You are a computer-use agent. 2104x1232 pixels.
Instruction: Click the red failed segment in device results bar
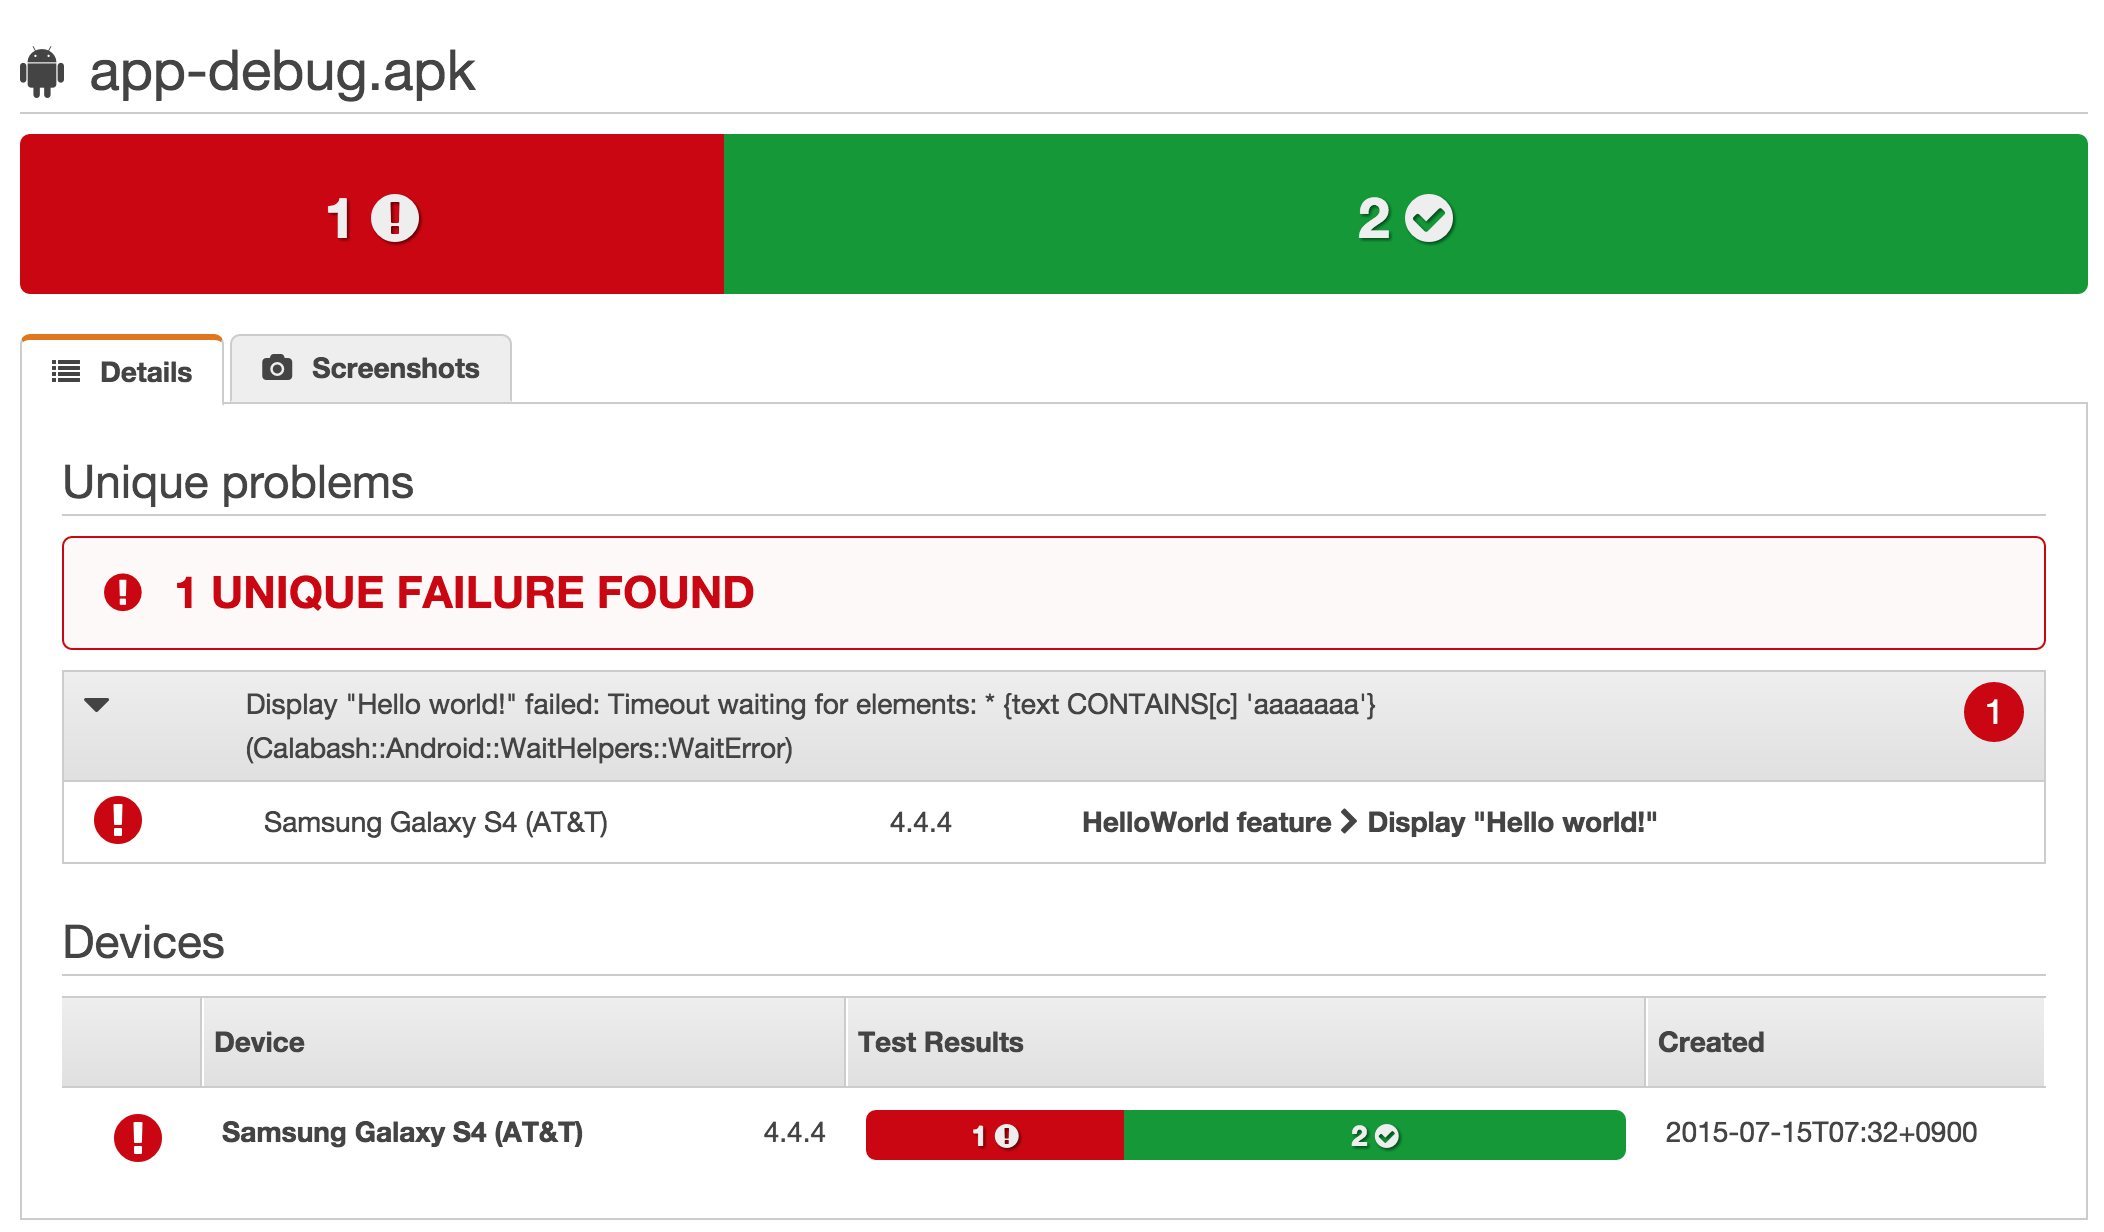(x=994, y=1136)
